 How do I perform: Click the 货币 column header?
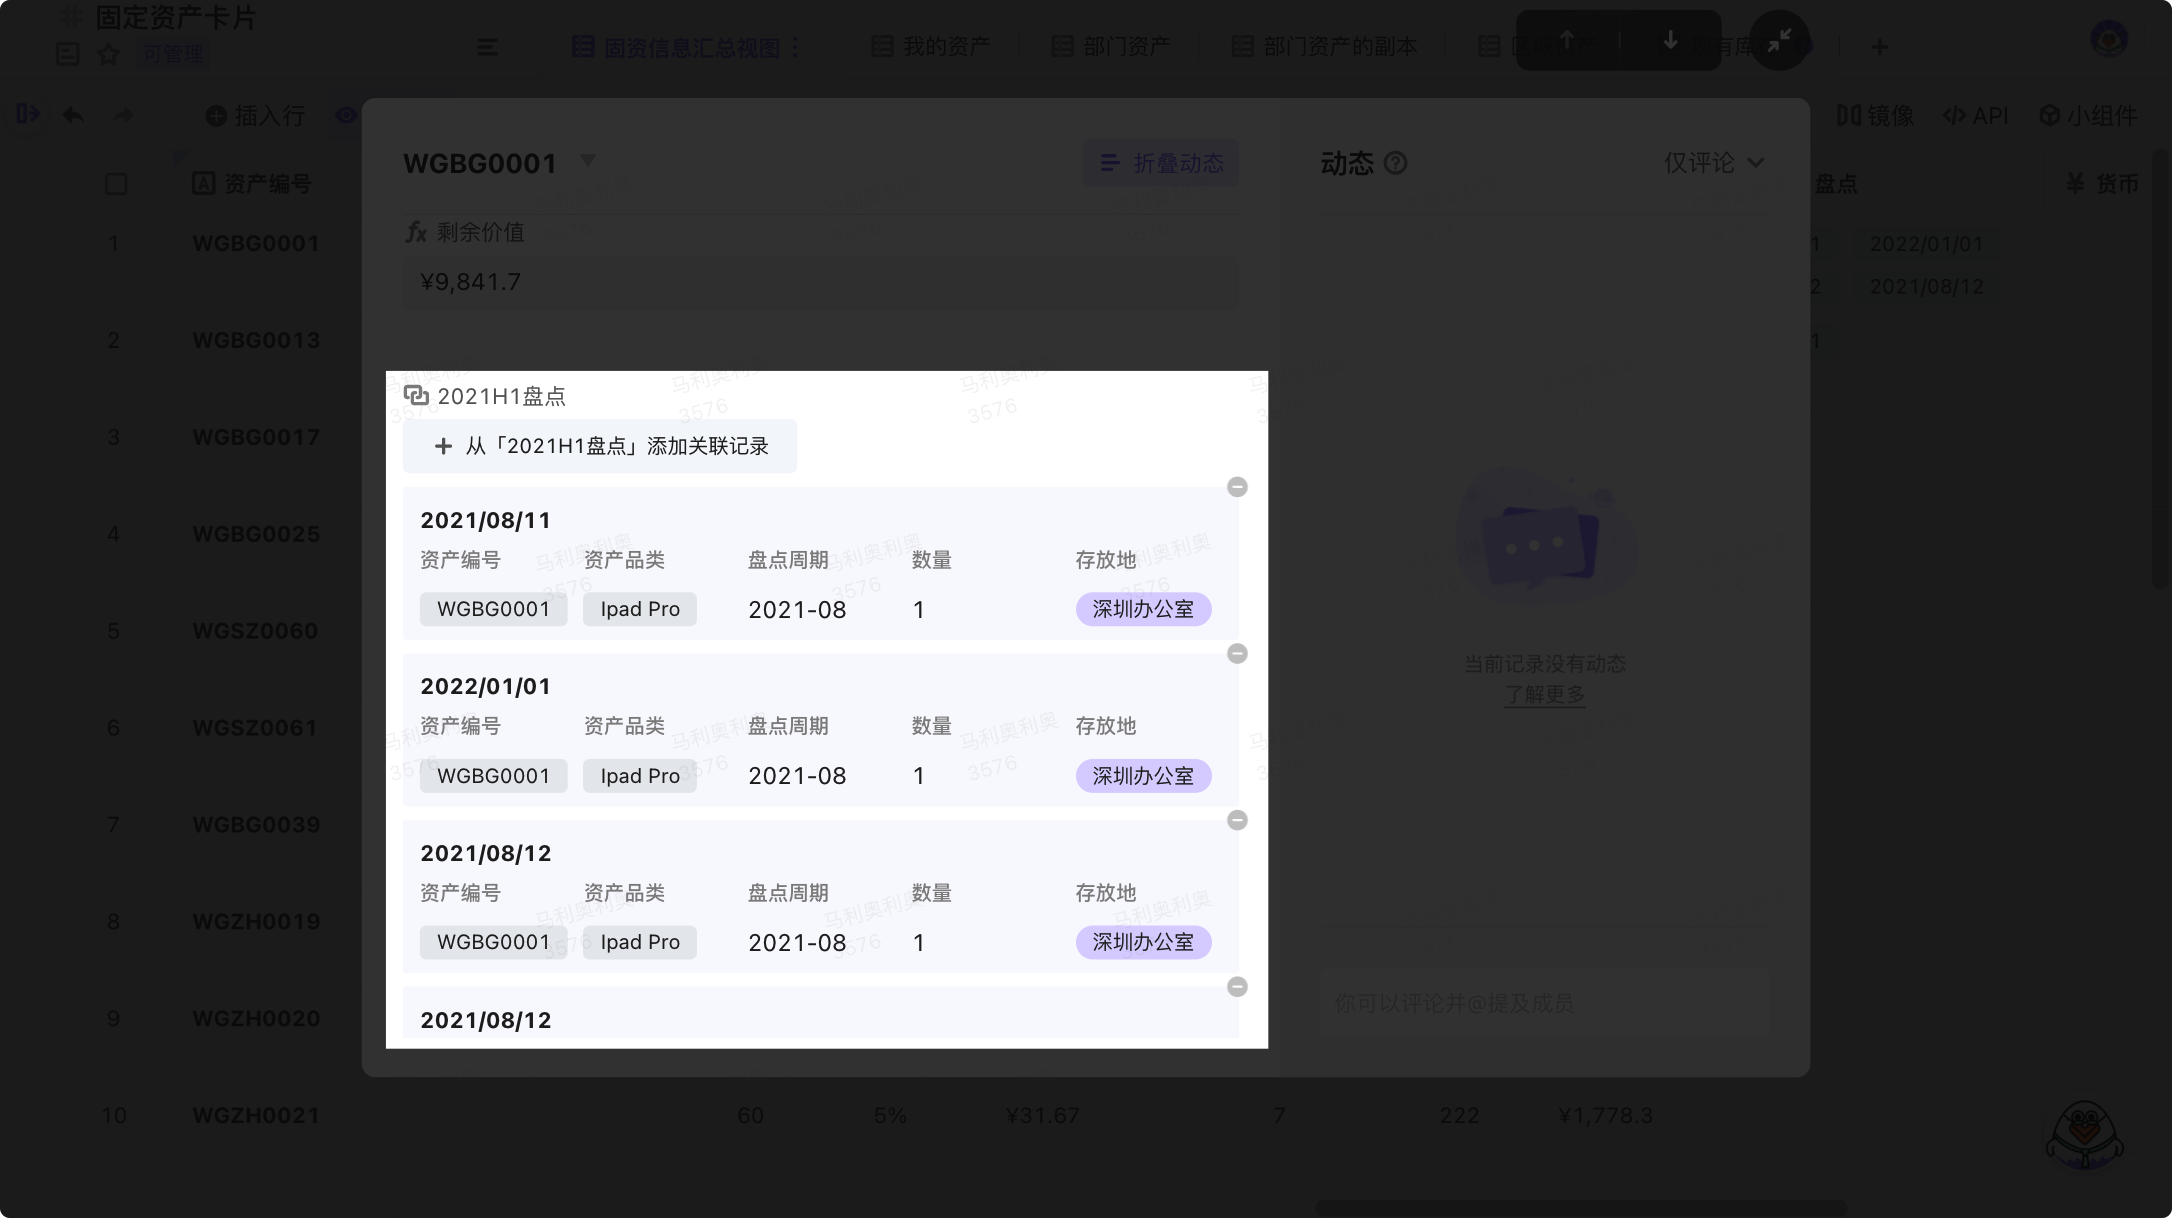point(2102,184)
